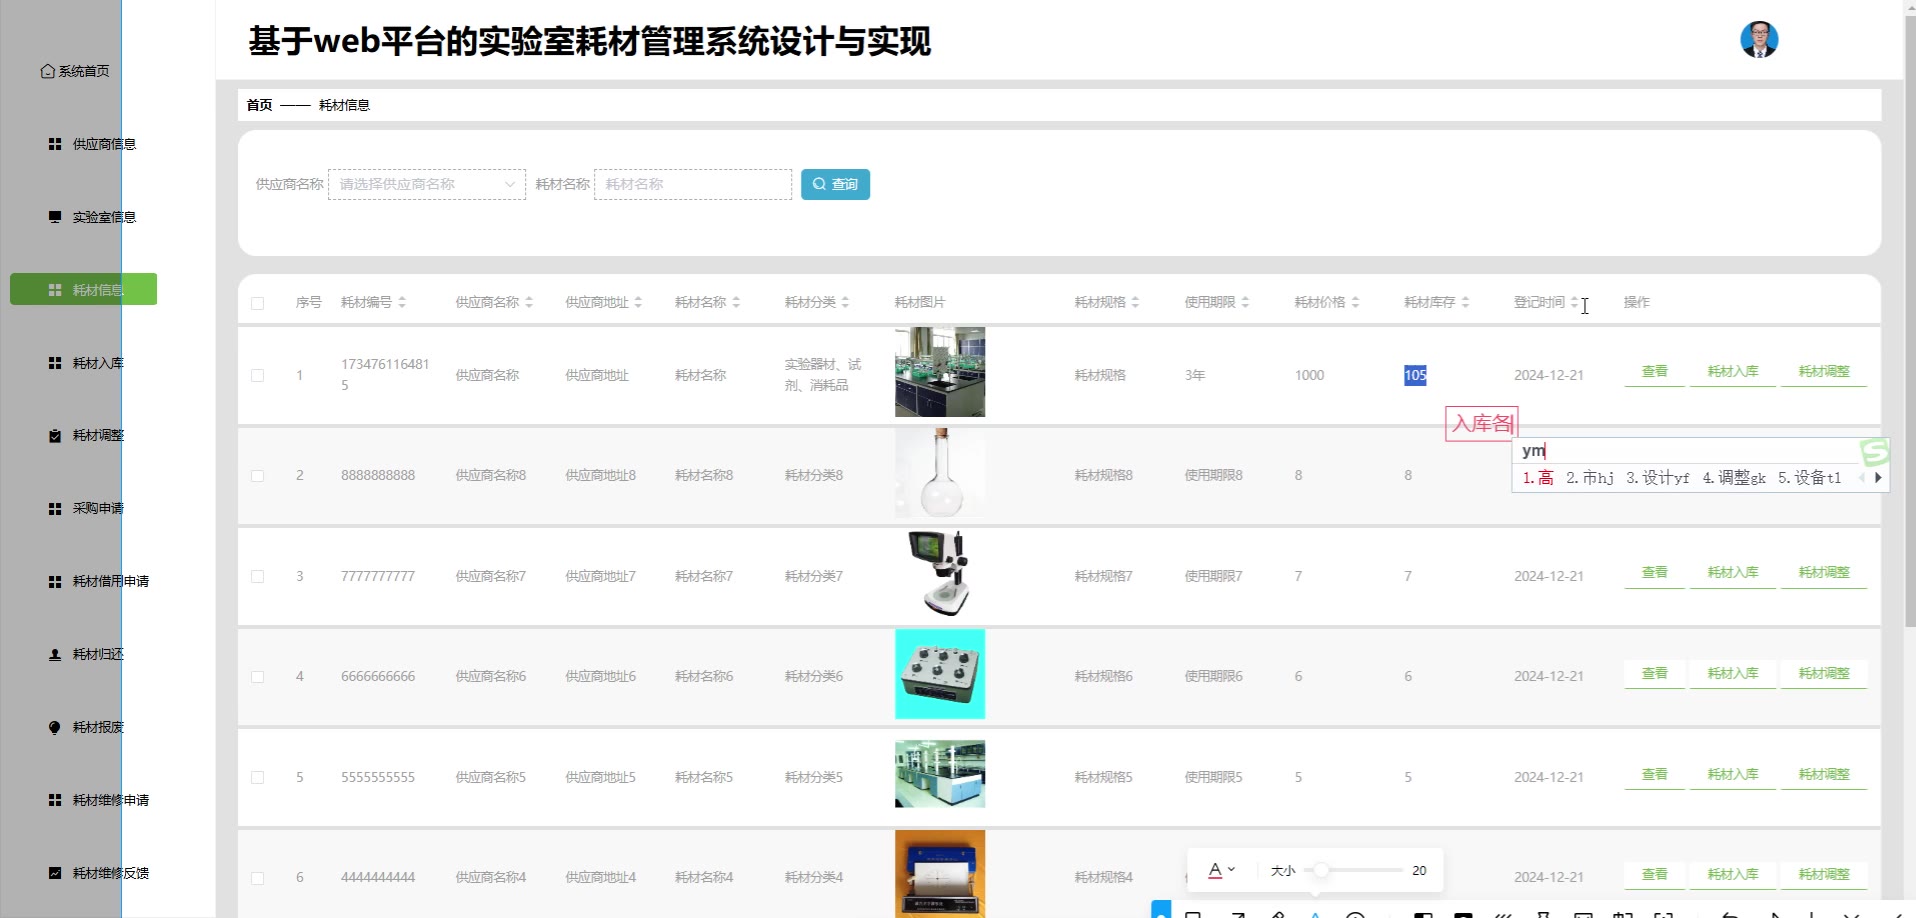Open 耗材入库 in the sidebar menu
Screen dimensions: 1916x918
pos(97,363)
